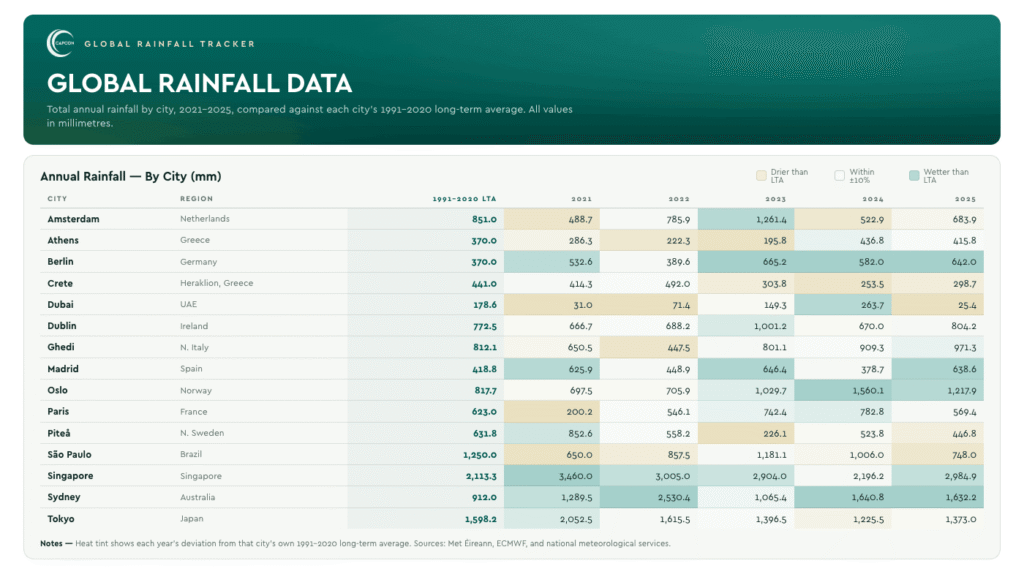Viewport: 1024px width, 585px height.
Task: Click the 'Drier than LTA' legend swatch
Action: point(761,175)
